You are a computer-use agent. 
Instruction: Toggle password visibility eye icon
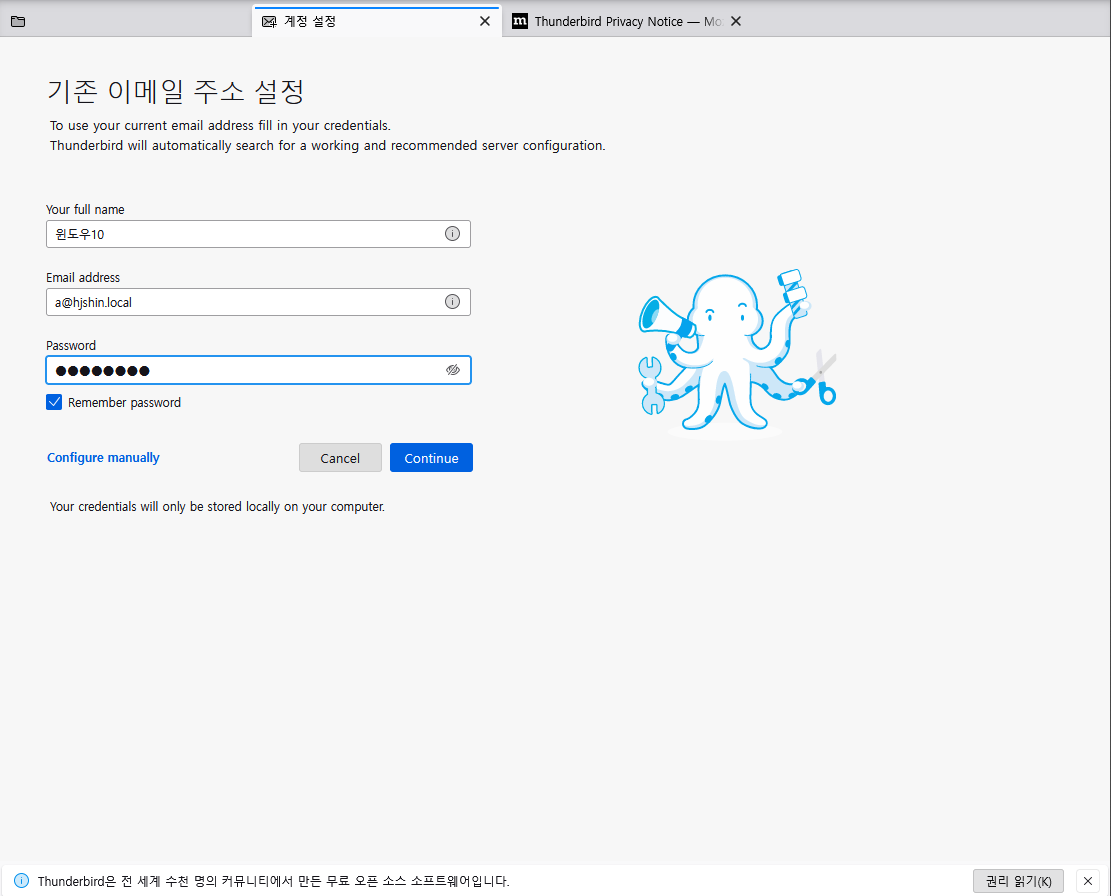coord(453,370)
